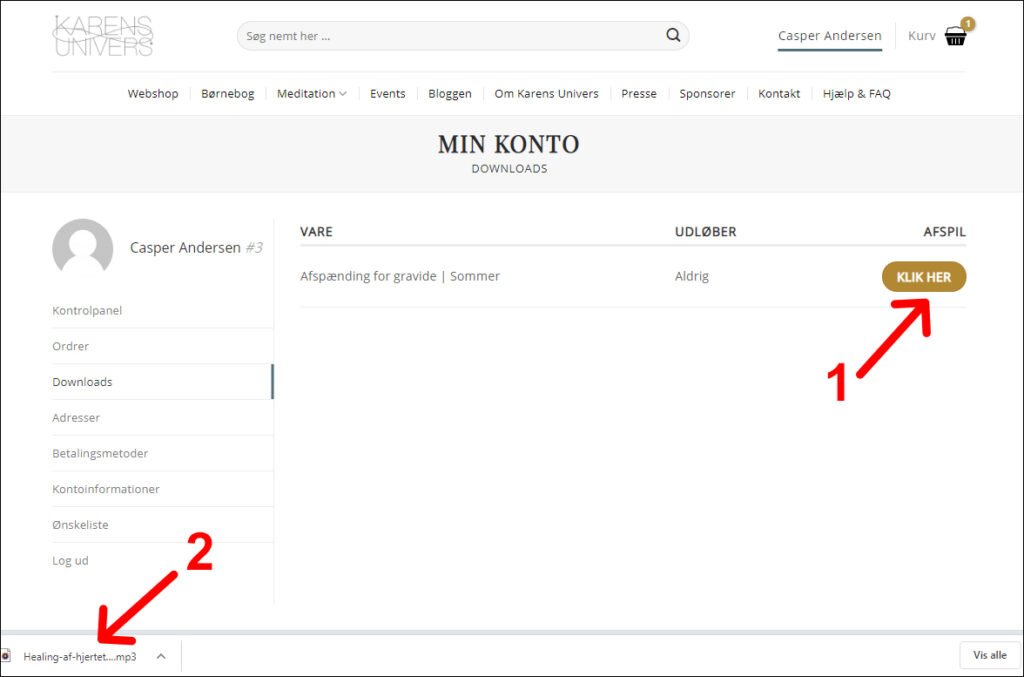The image size is (1024, 677).
Task: Open the Ønskeliste link
Action: click(80, 525)
